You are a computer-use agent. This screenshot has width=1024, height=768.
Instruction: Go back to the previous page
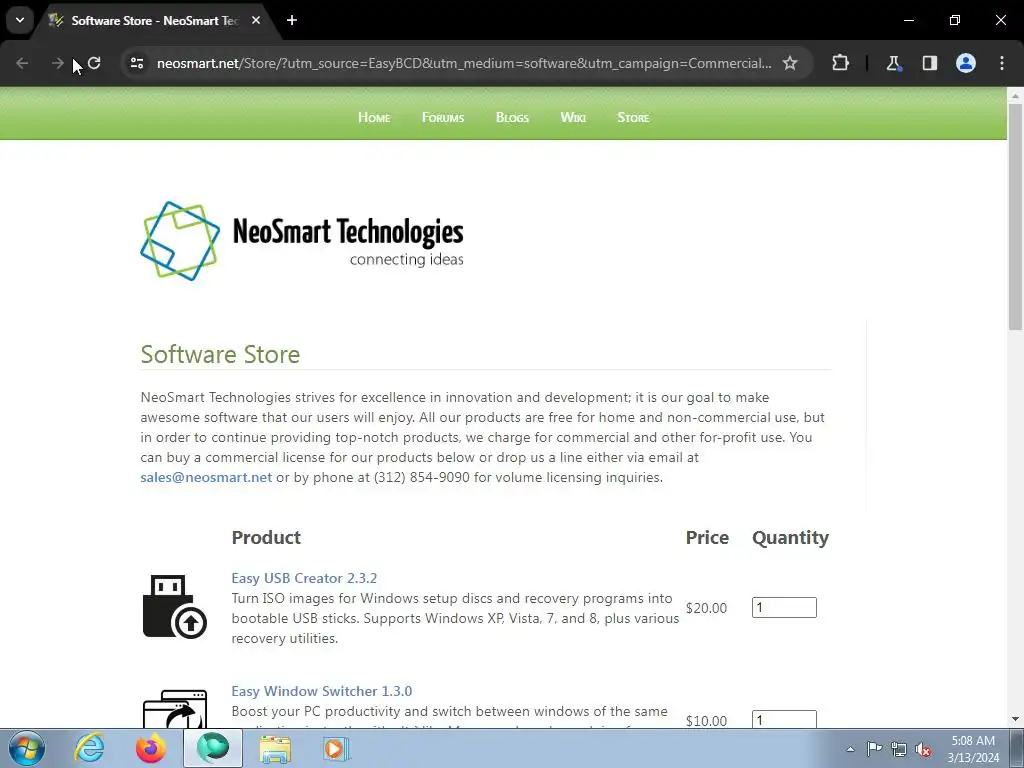[x=22, y=63]
